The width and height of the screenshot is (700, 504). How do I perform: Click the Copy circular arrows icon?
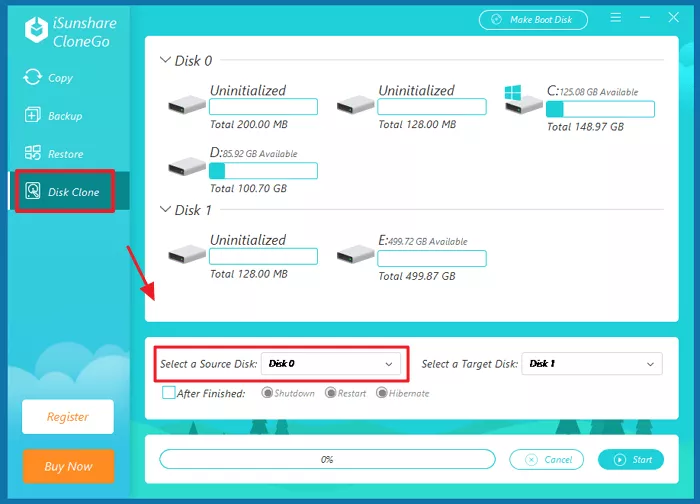click(33, 77)
